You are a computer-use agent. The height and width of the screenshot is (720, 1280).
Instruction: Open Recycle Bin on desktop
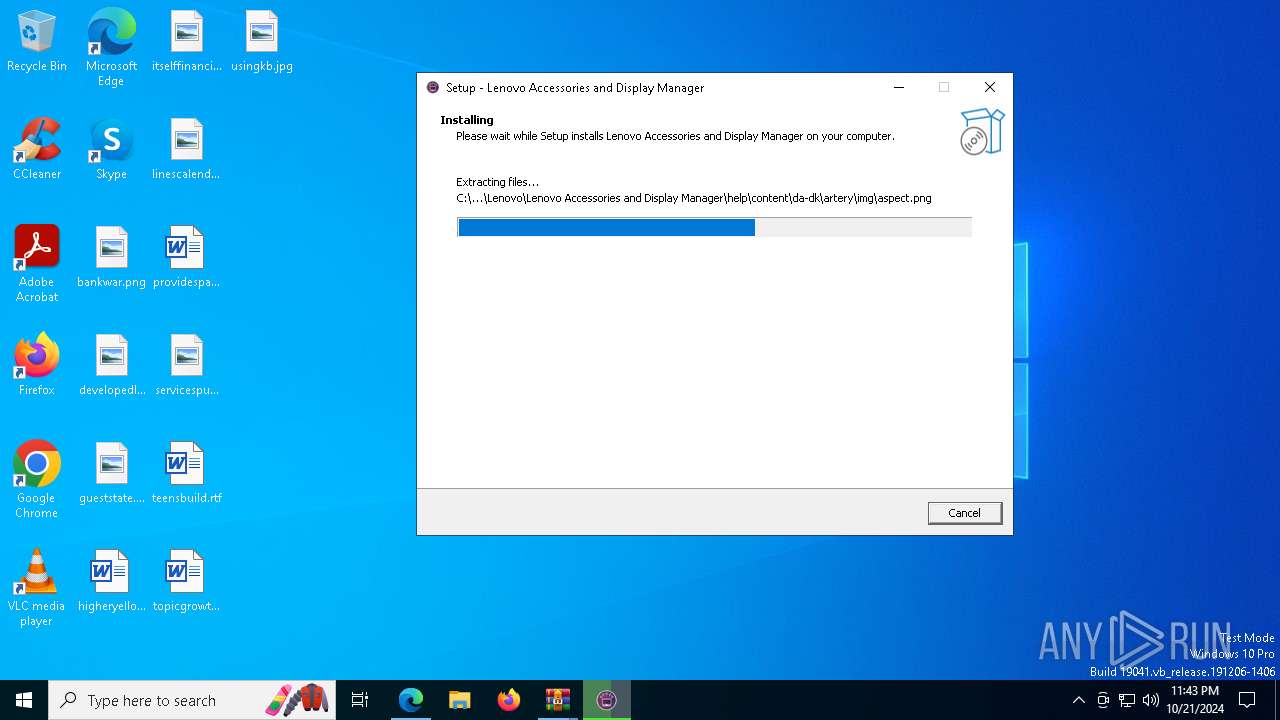click(37, 42)
